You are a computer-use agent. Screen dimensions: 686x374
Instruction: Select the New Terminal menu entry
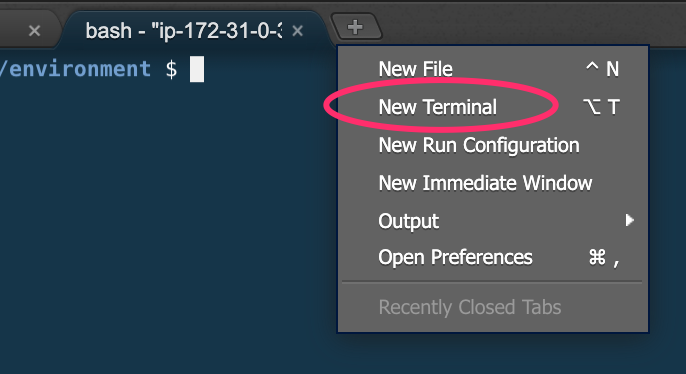493,107
